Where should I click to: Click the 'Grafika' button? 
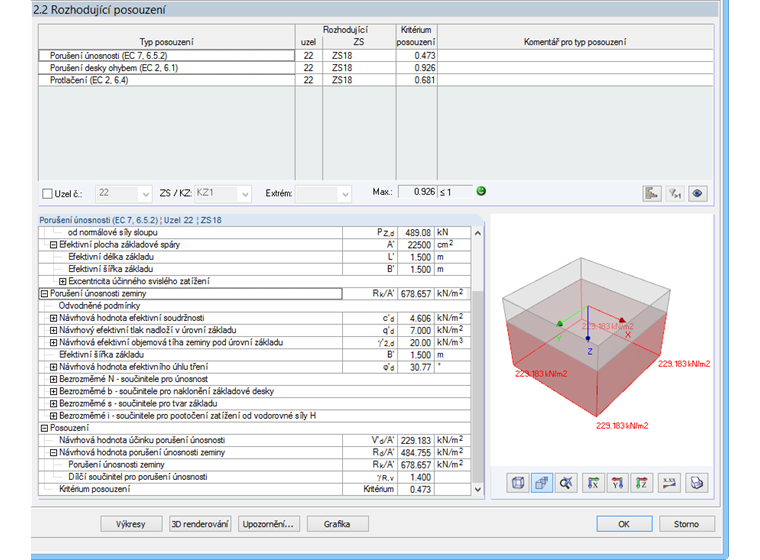pyautogui.click(x=337, y=524)
